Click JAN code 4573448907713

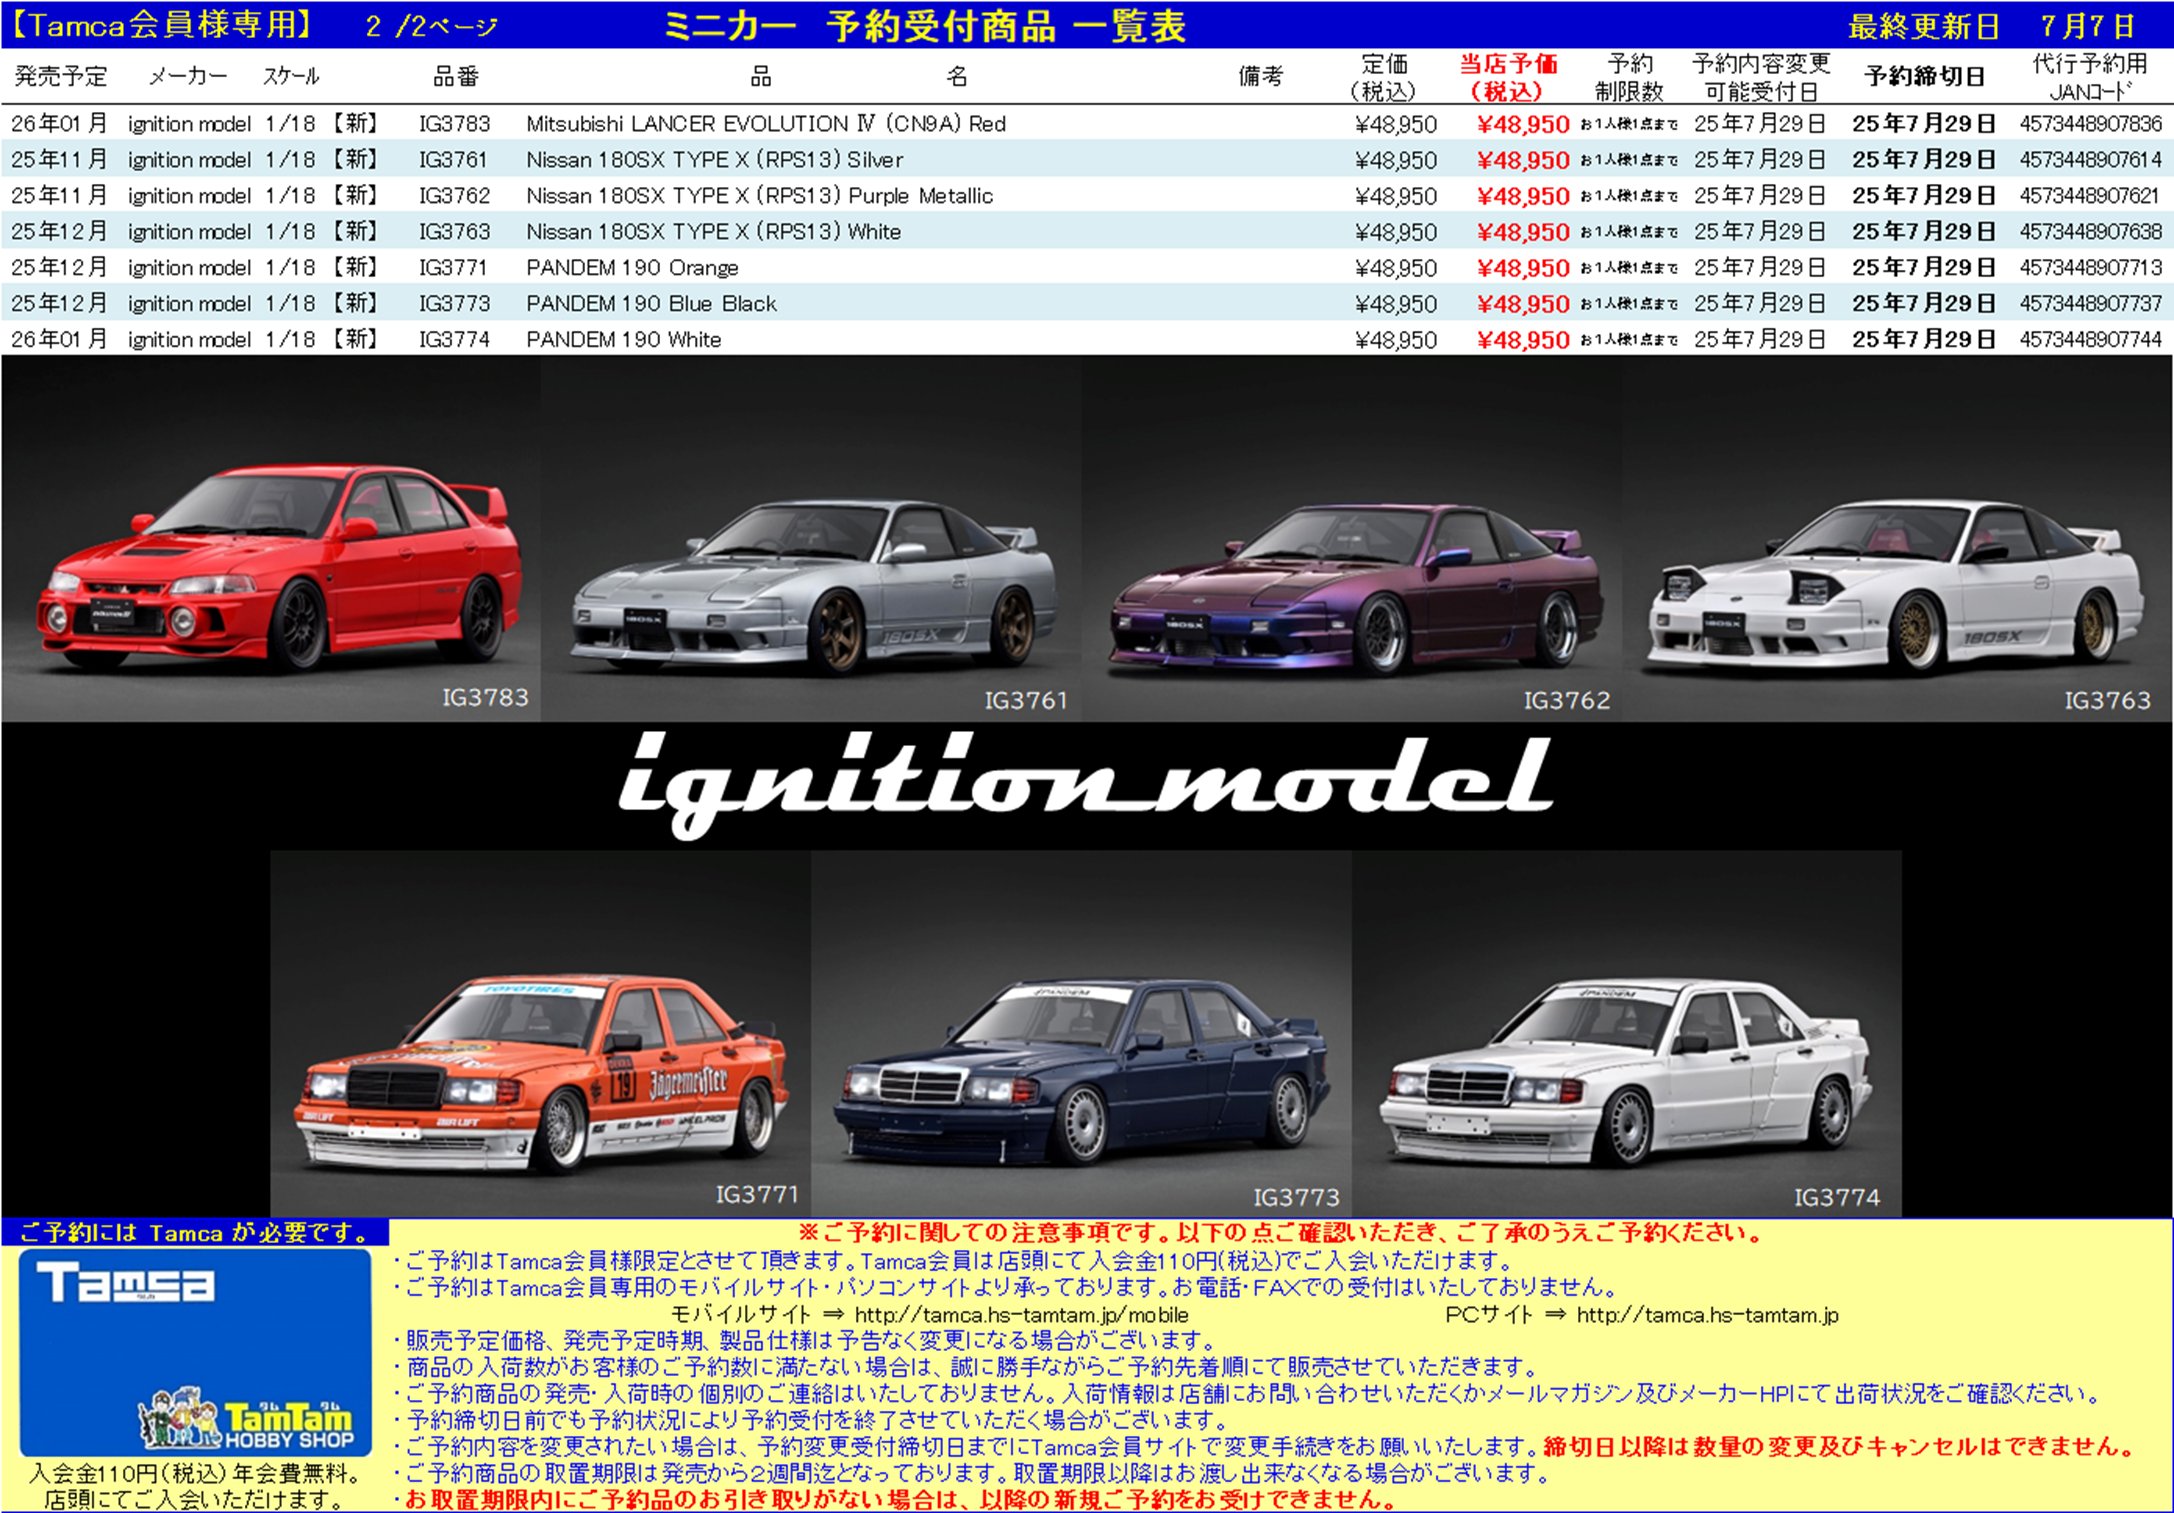[2090, 268]
